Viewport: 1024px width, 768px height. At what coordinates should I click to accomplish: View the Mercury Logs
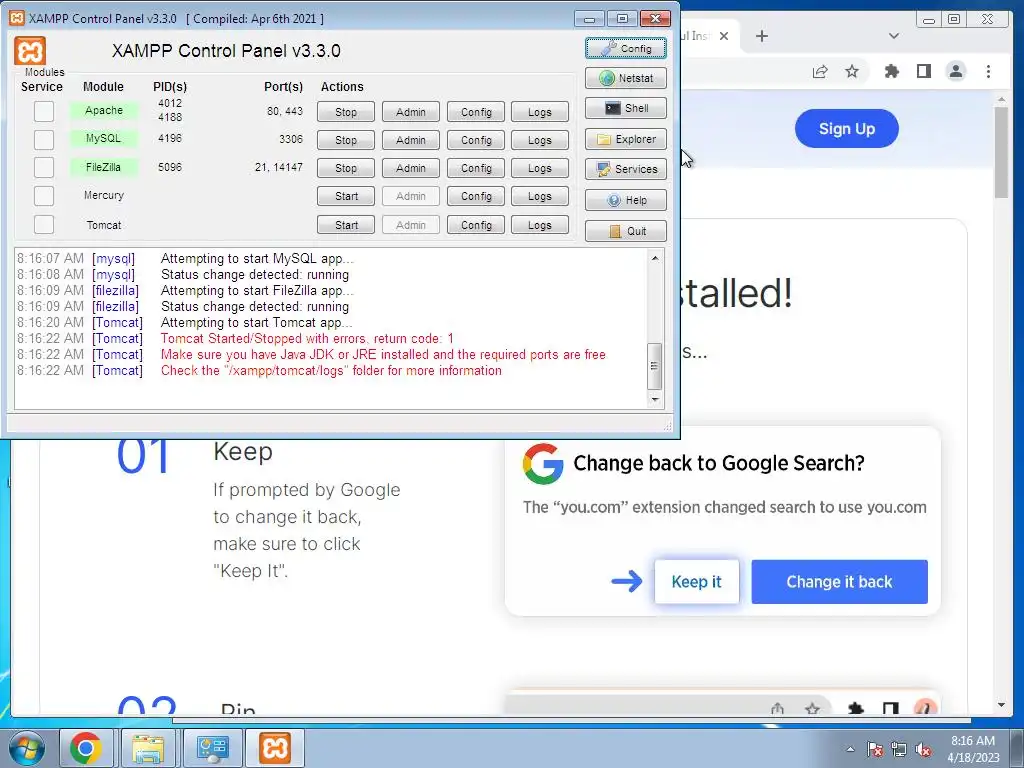[x=540, y=197]
